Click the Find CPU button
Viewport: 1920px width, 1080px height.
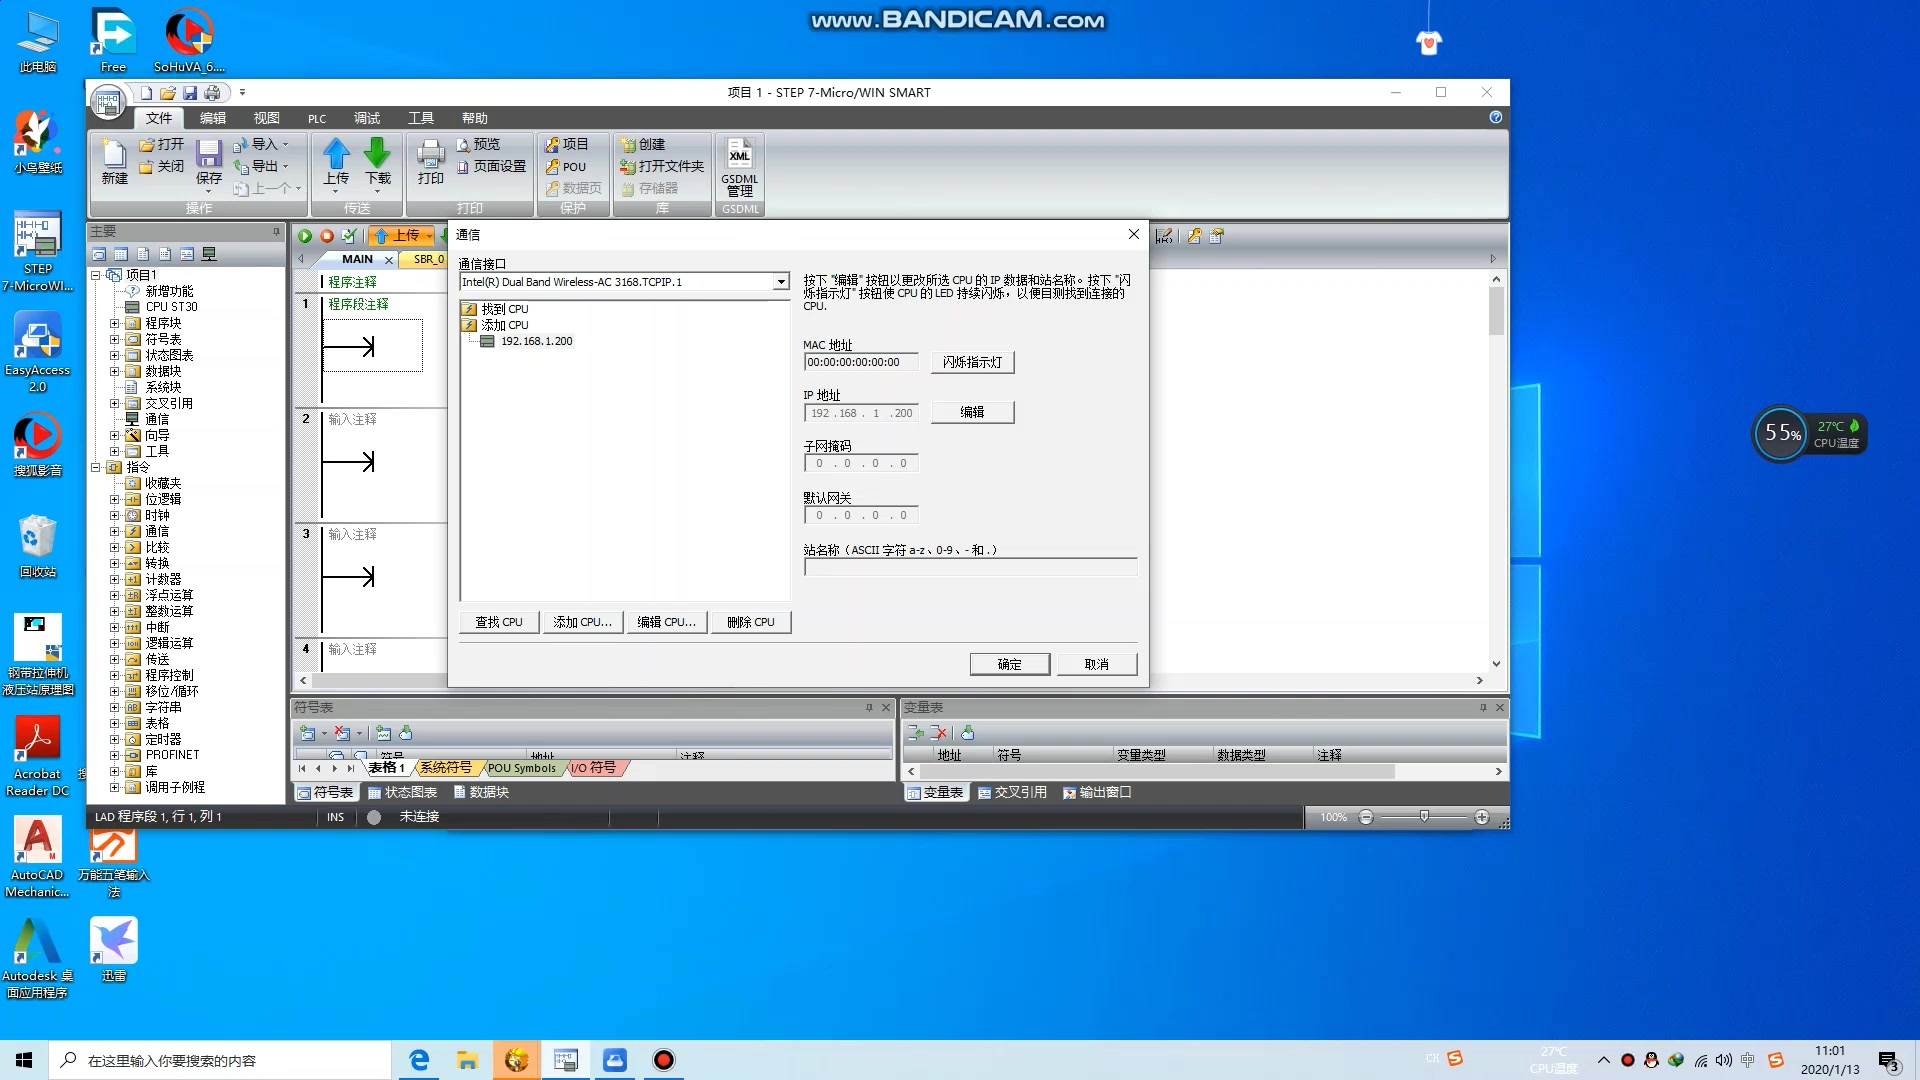pyautogui.click(x=499, y=622)
